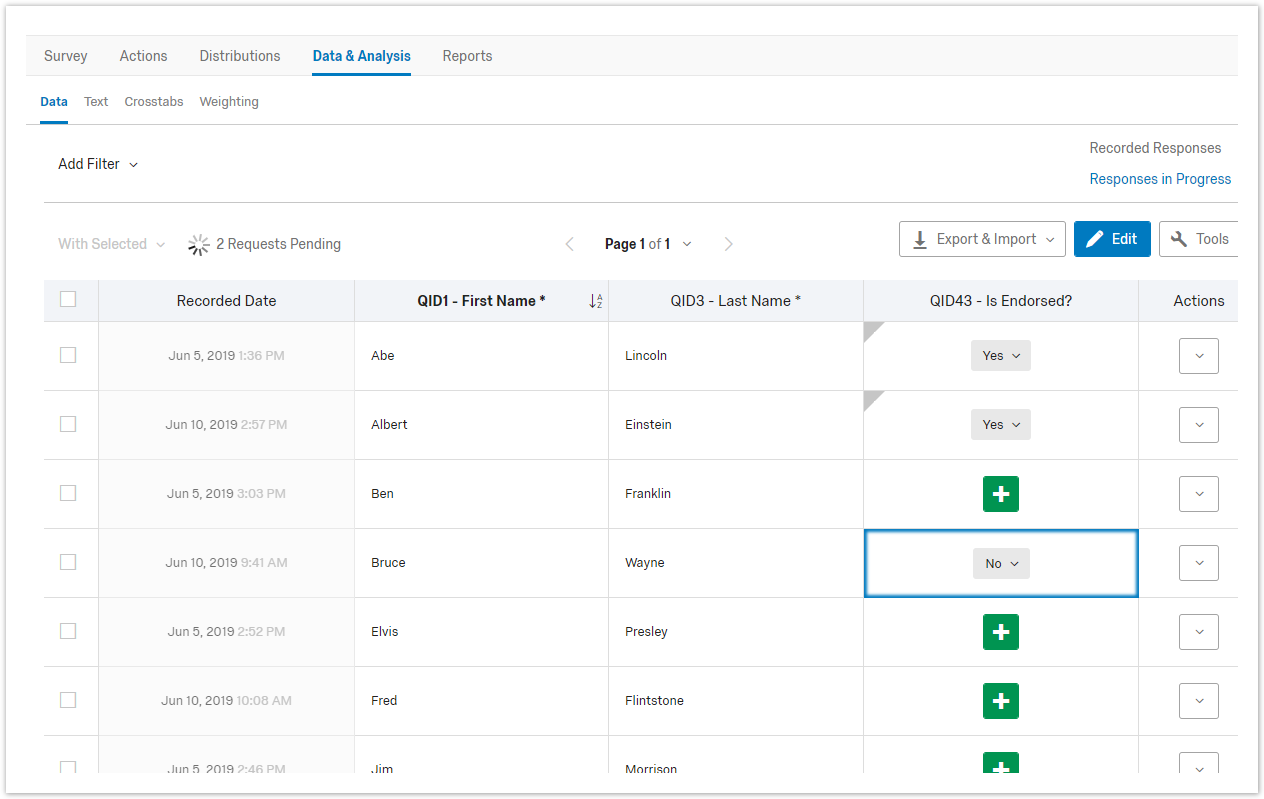Check the box for Bruce Wayne's response

[x=68, y=562]
